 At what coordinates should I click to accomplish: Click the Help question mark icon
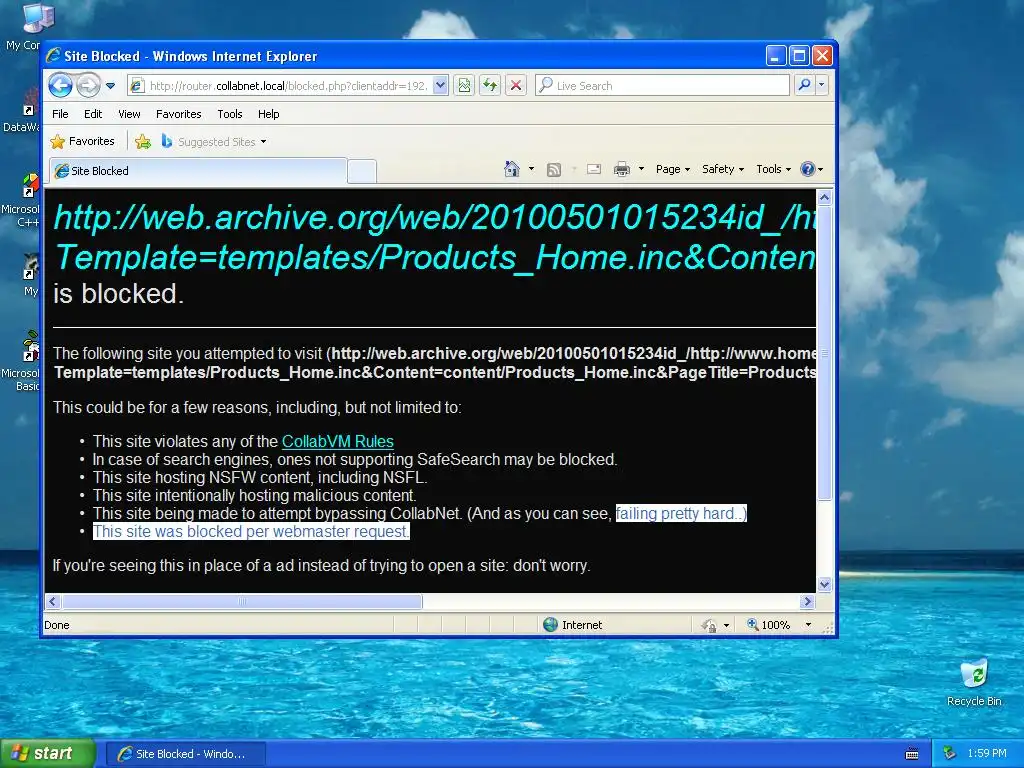[808, 169]
